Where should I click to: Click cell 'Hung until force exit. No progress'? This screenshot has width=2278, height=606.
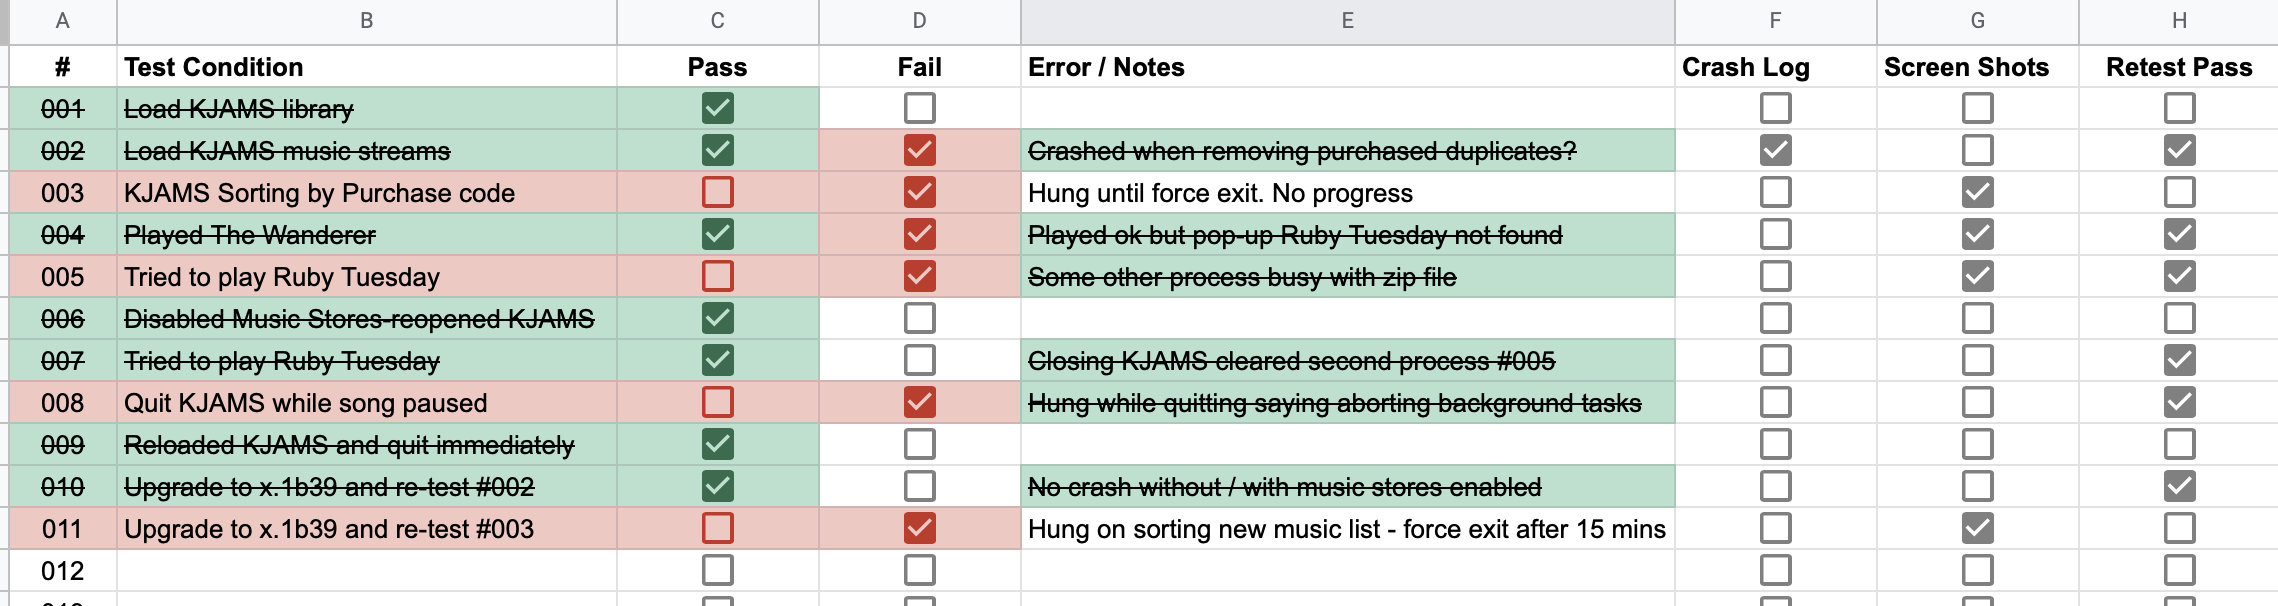pyautogui.click(x=1347, y=193)
